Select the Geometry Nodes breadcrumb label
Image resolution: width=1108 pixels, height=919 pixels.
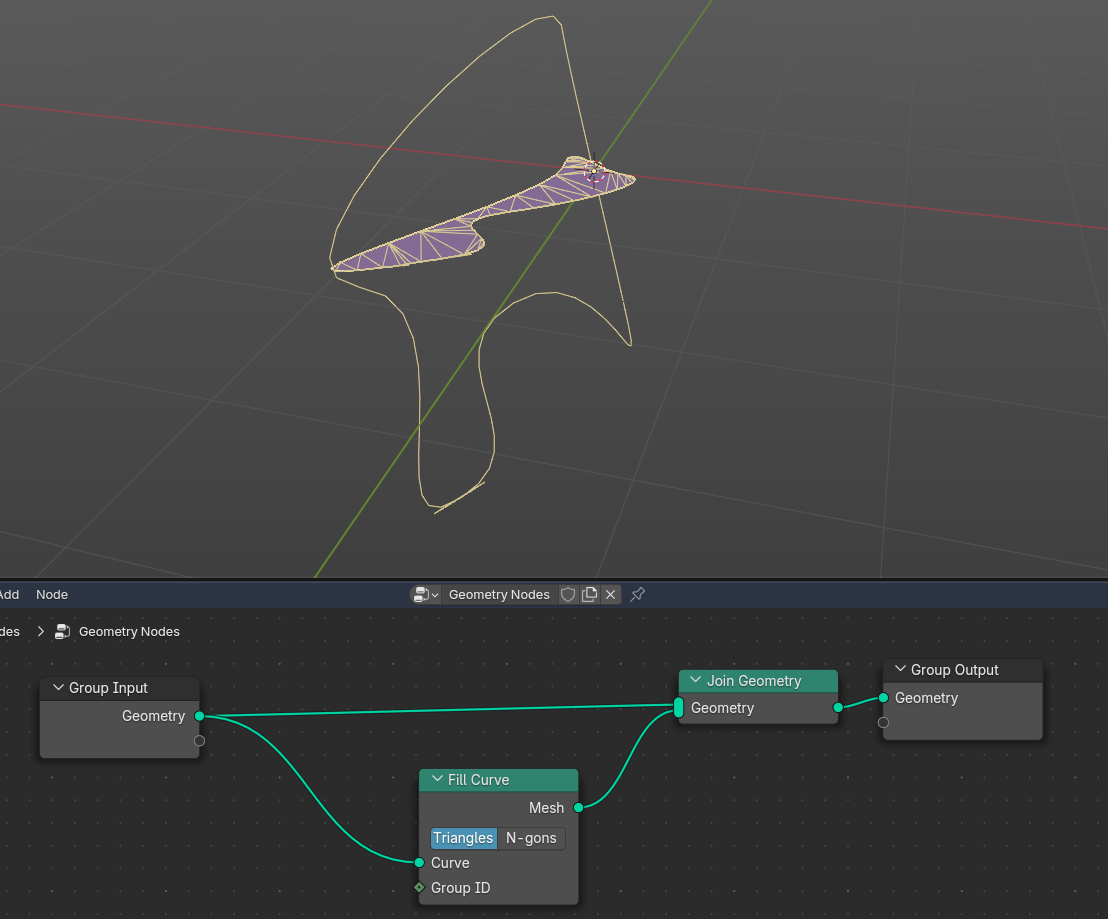129,632
